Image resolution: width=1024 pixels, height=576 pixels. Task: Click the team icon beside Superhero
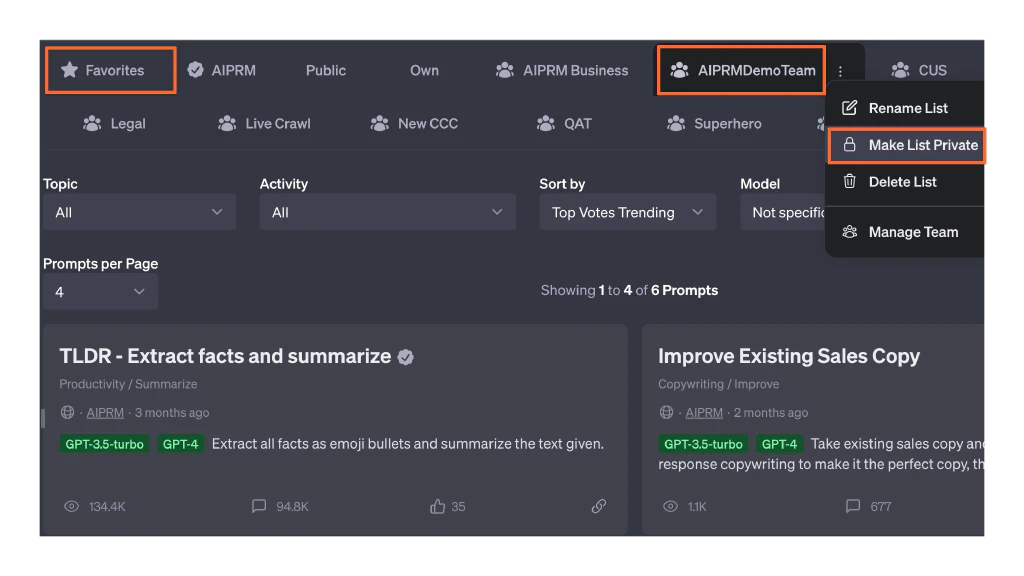(676, 123)
